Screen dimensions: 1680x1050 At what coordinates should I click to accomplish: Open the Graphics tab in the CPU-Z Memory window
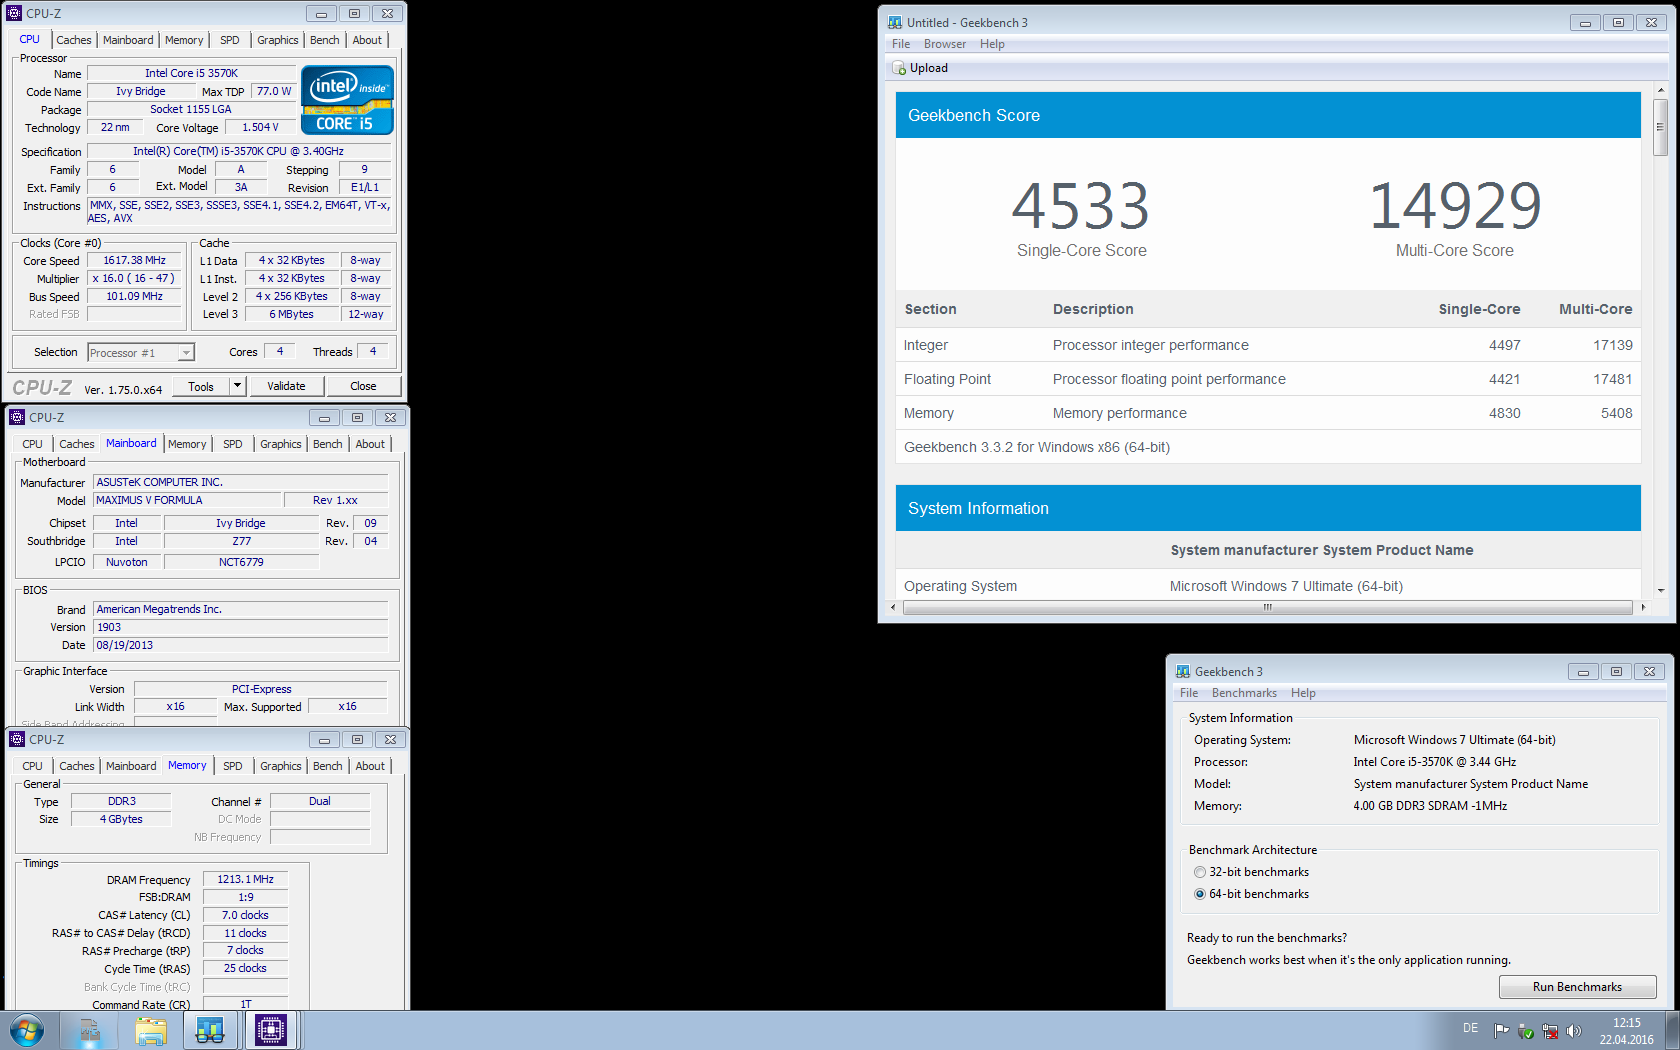click(281, 766)
